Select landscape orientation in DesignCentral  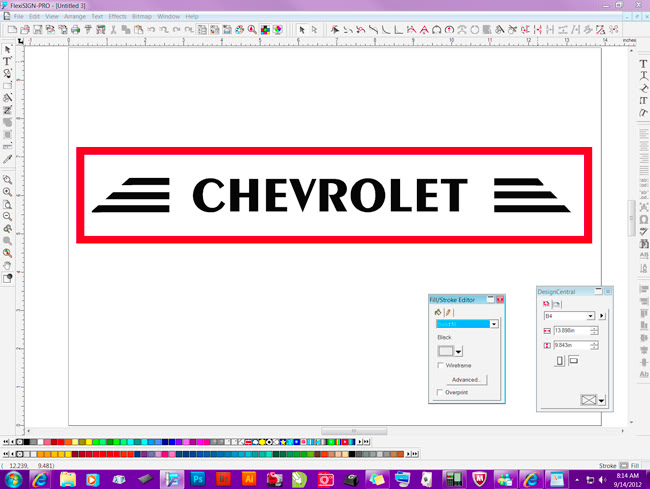(x=574, y=360)
